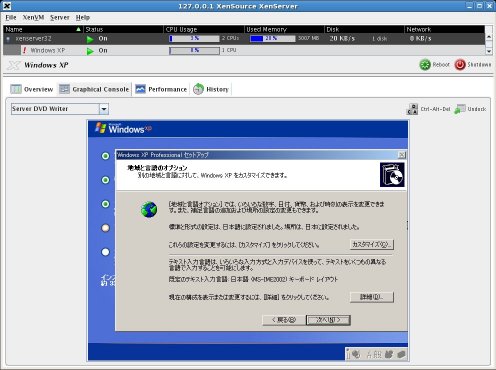Click the History clock icon
The image size is (496, 370).
198,89
